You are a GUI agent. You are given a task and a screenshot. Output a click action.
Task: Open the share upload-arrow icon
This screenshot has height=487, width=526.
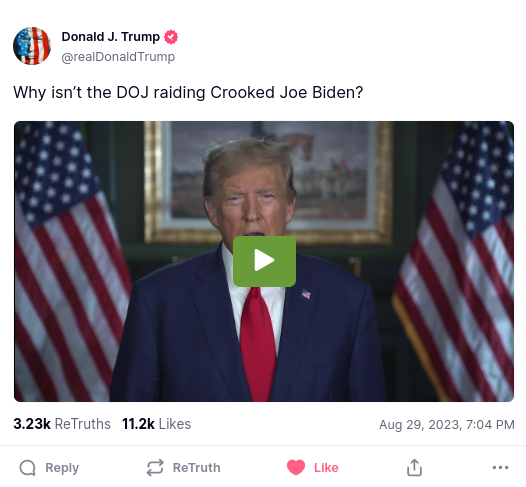pos(414,468)
